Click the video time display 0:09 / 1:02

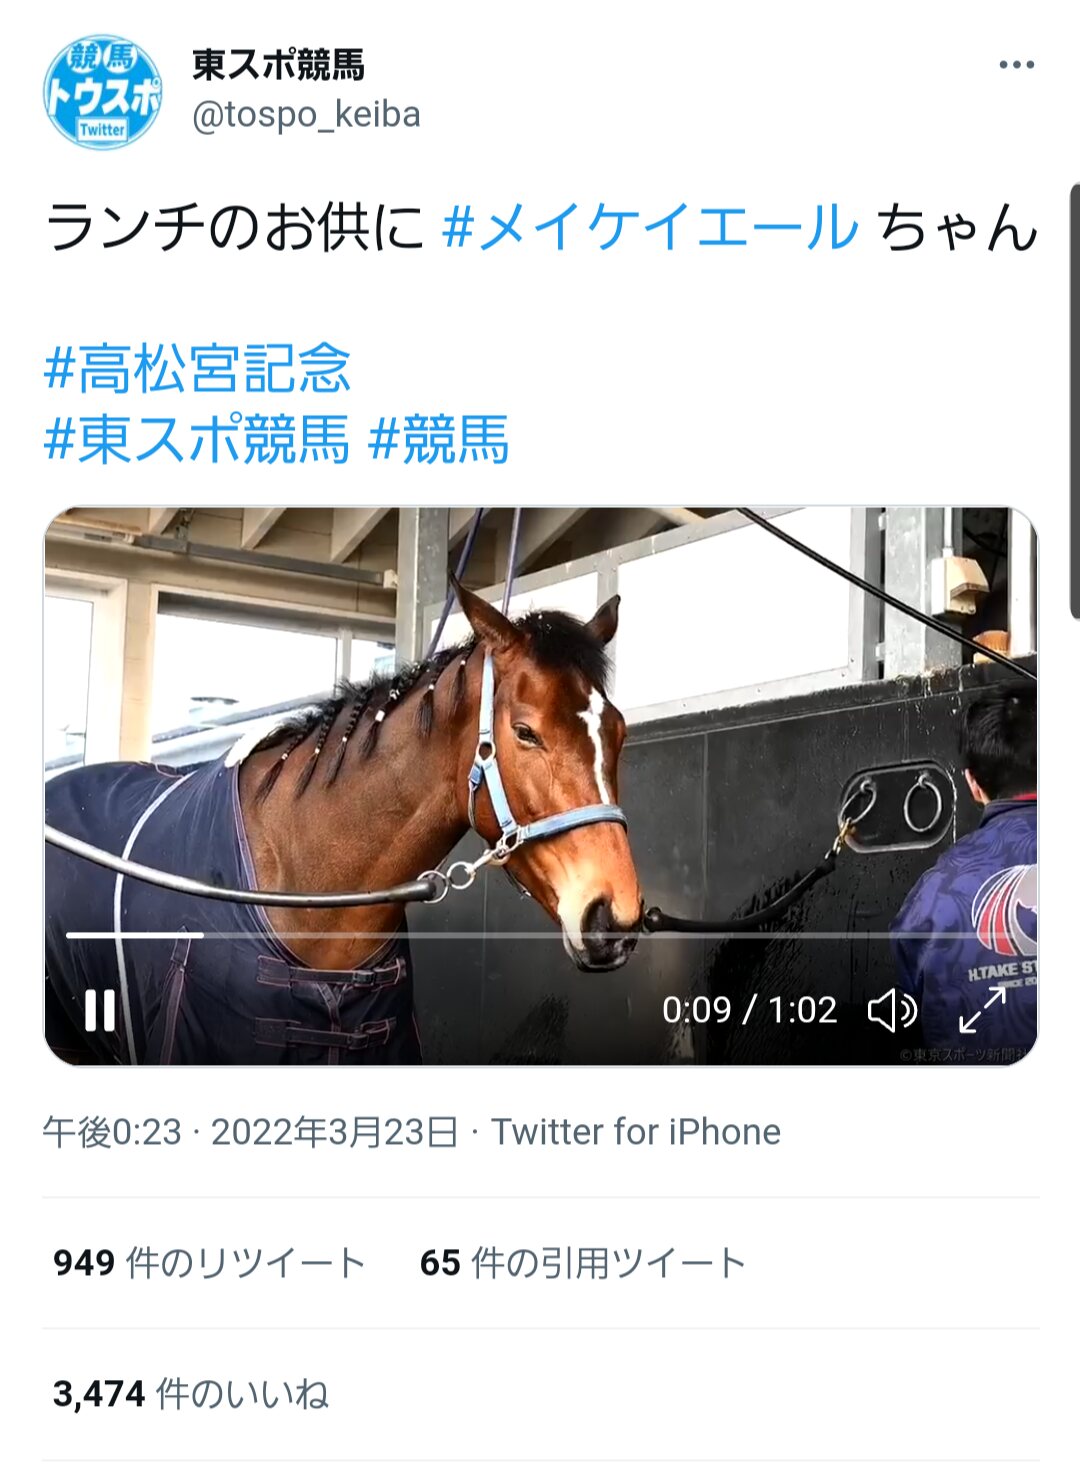(749, 1010)
